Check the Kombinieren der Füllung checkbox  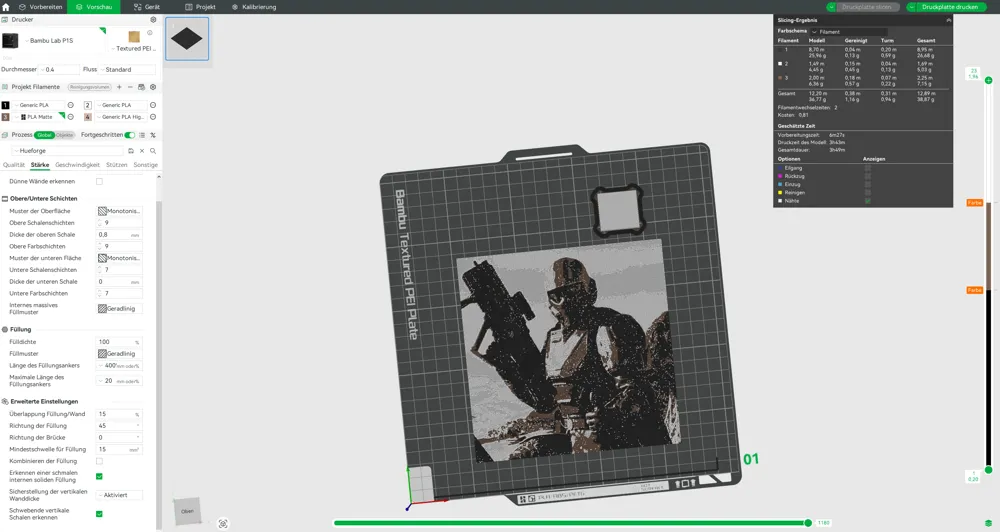[x=99, y=461]
